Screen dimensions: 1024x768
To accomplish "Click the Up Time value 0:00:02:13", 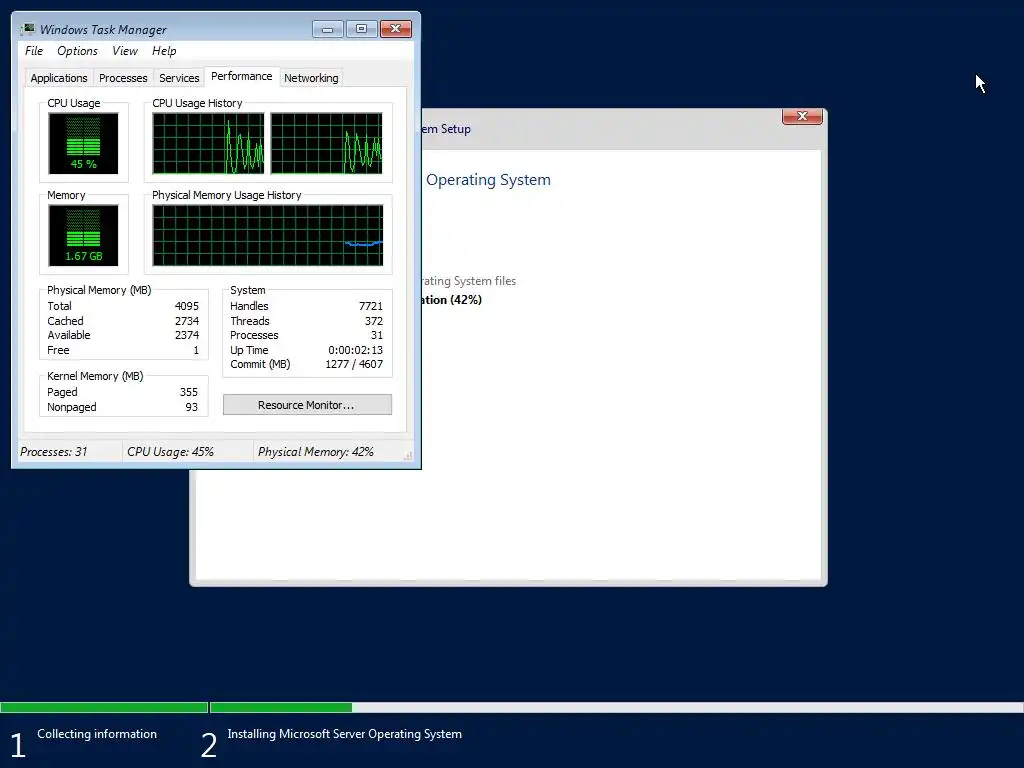I will [355, 351].
